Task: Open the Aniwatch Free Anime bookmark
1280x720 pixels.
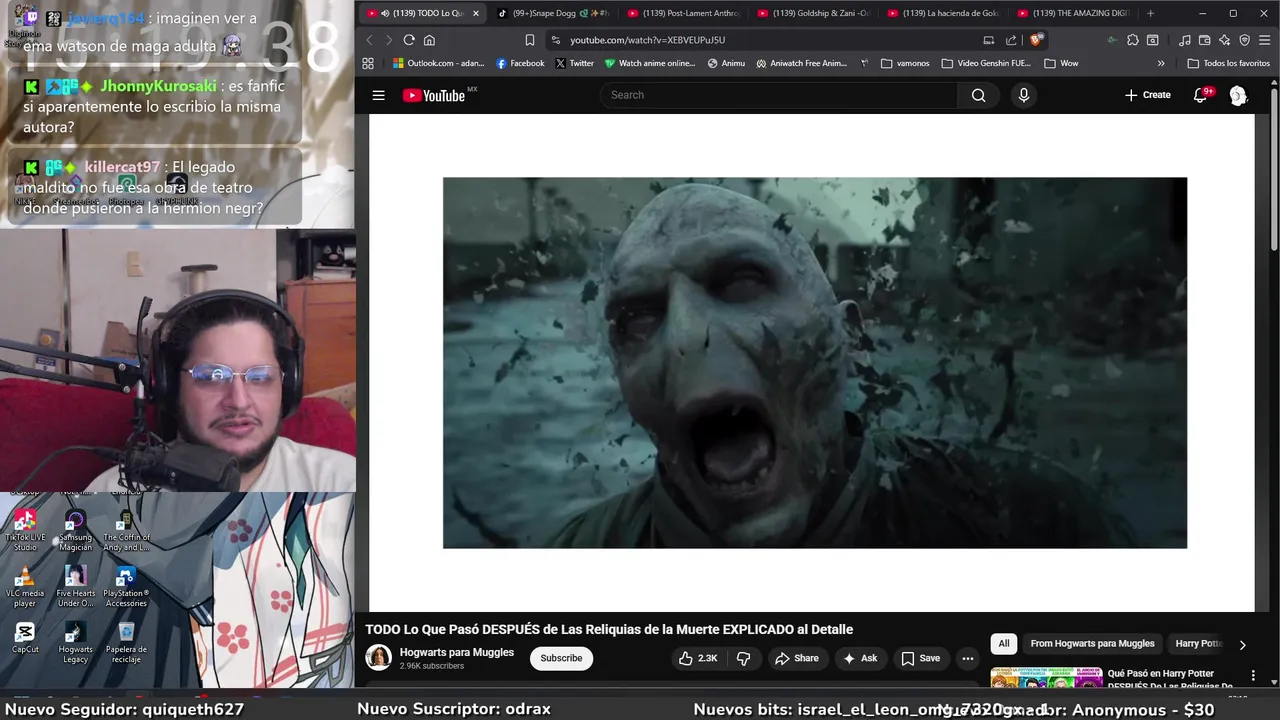Action: (x=802, y=63)
